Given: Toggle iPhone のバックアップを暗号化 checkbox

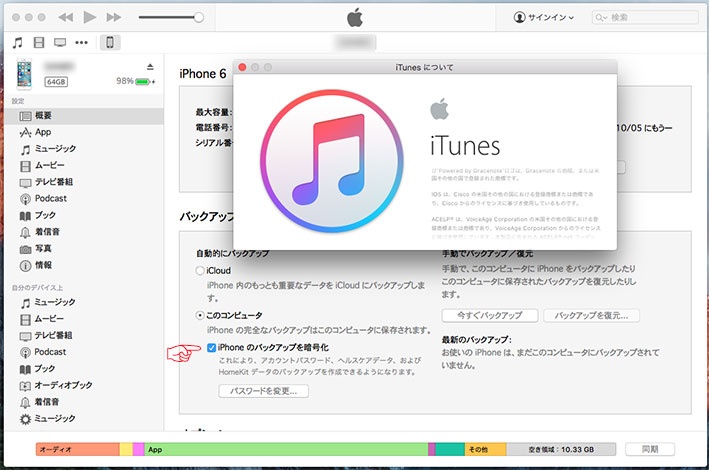Looking at the screenshot, I should 211,347.
